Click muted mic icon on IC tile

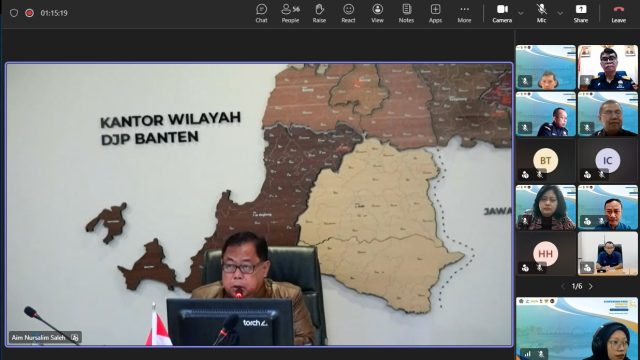pos(602,175)
